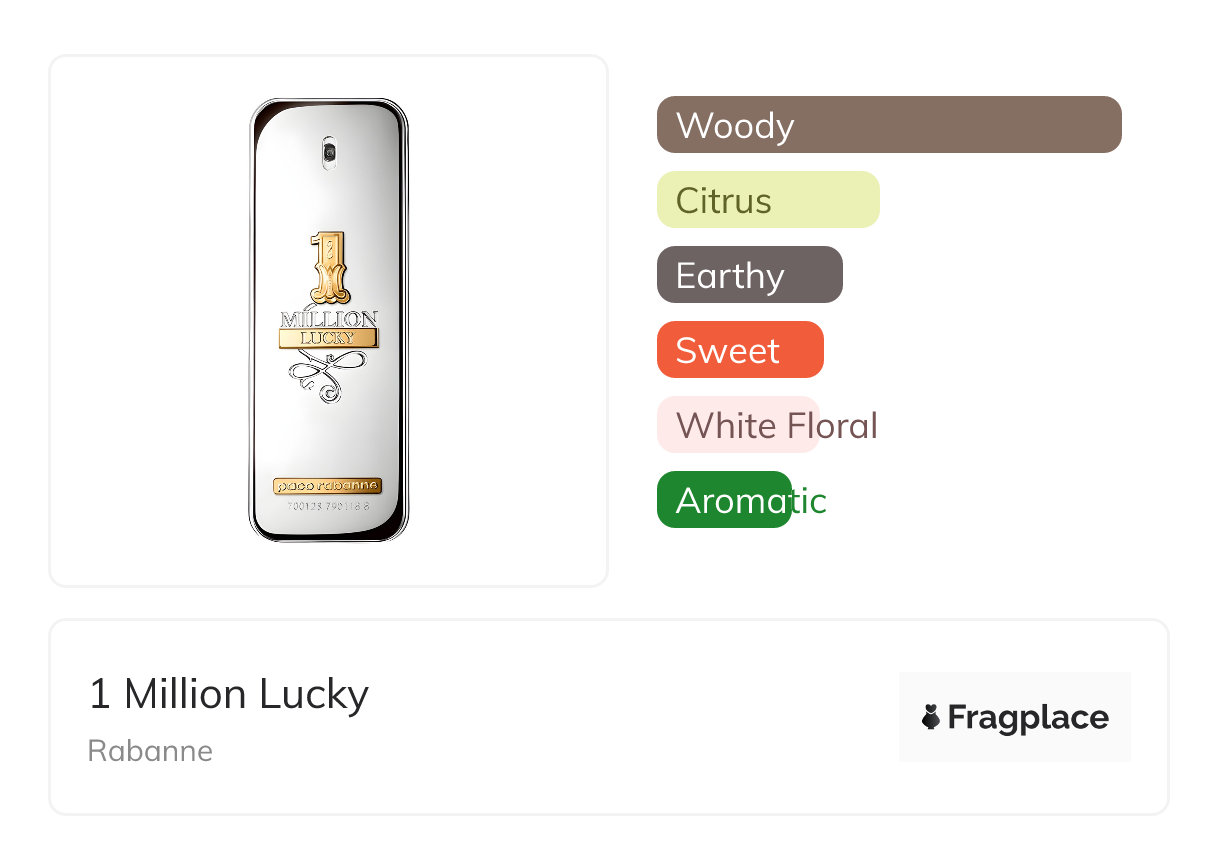
Task: Select the pink White Floral accord bar
Action: click(x=738, y=425)
